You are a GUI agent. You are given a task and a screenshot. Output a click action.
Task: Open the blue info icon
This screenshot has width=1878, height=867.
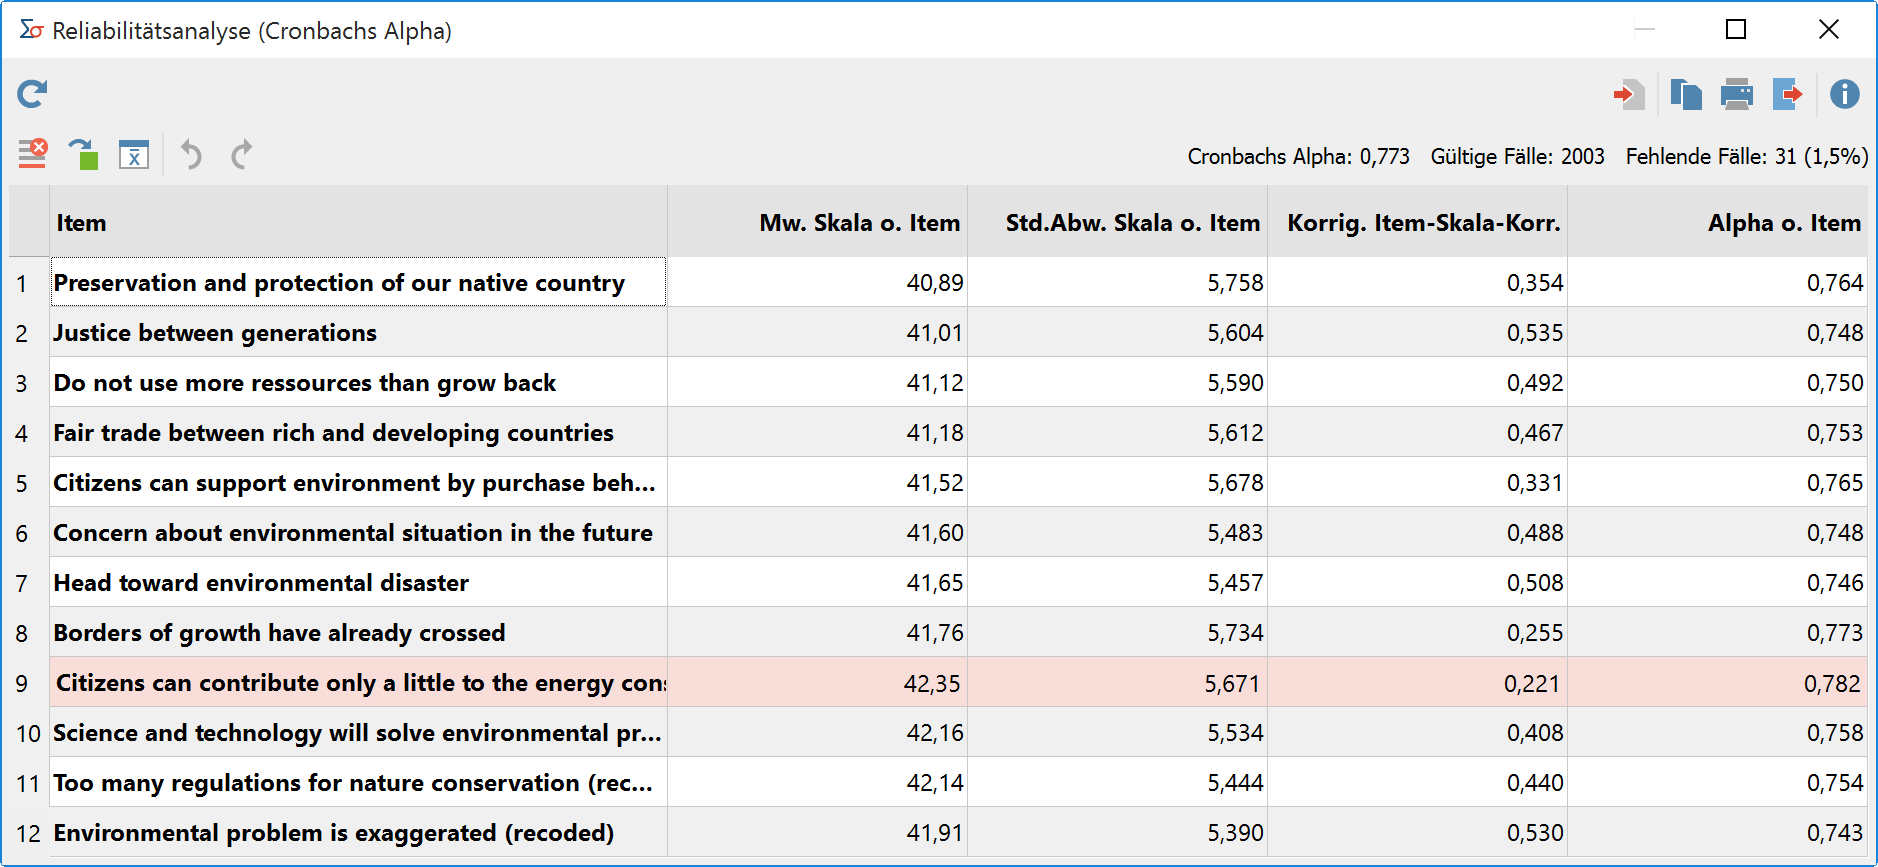[x=1845, y=94]
